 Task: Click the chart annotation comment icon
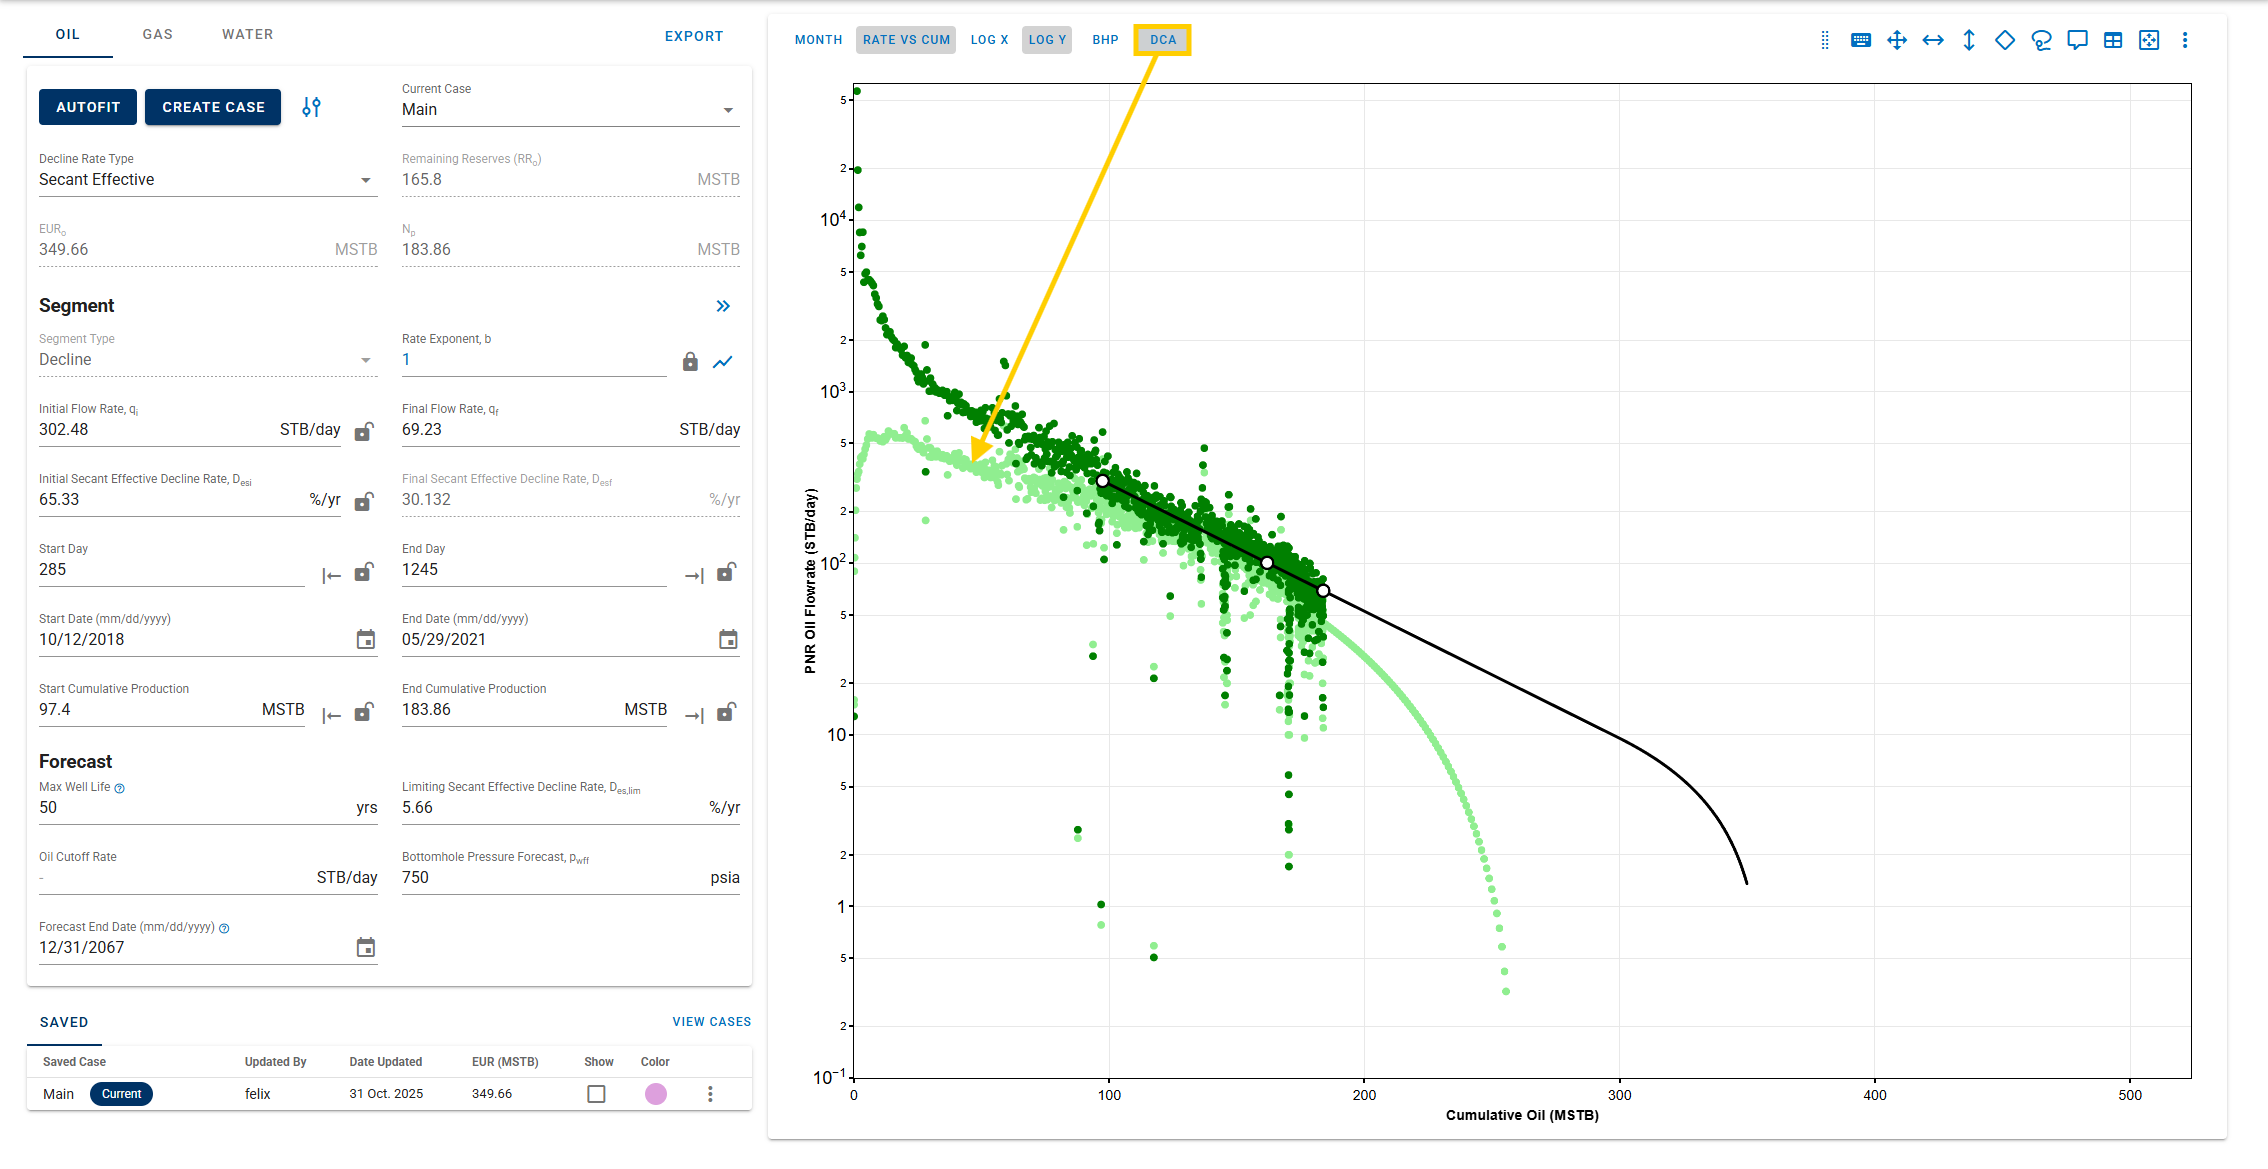[2077, 40]
